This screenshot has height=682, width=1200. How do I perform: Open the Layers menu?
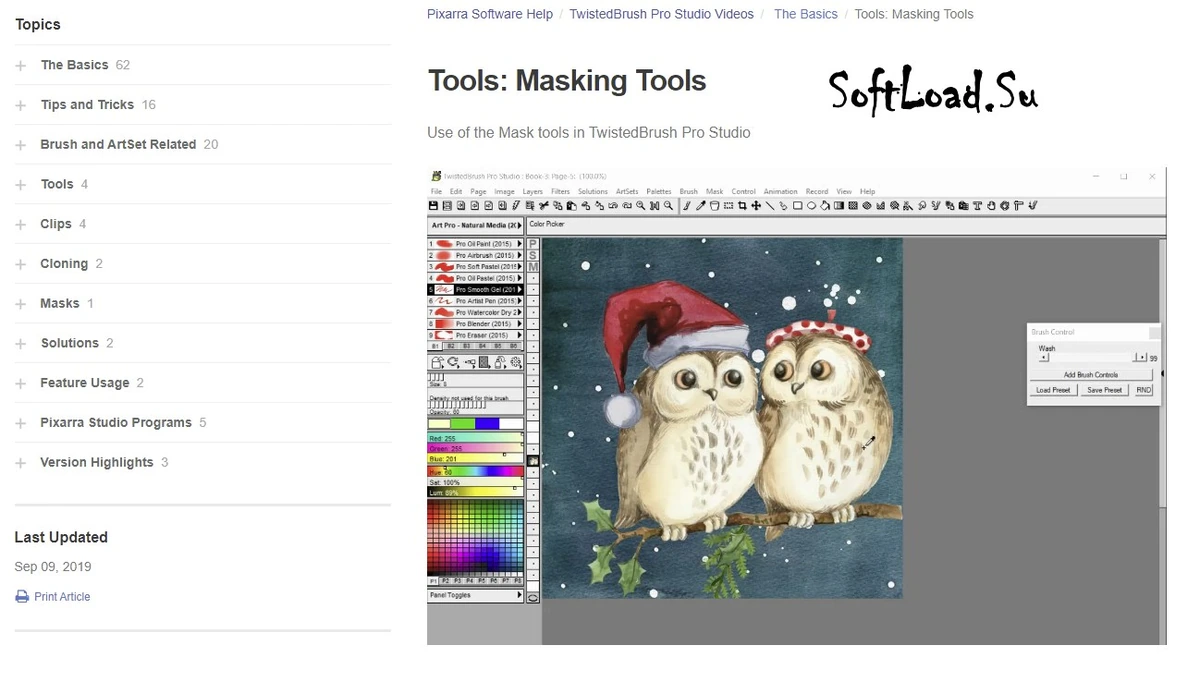tap(532, 191)
